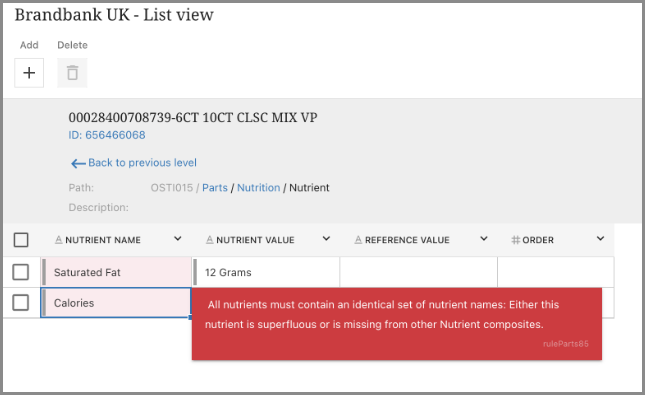This screenshot has height=395, width=645.
Task: Open the Order column dropdown arrow
Action: (x=601, y=239)
